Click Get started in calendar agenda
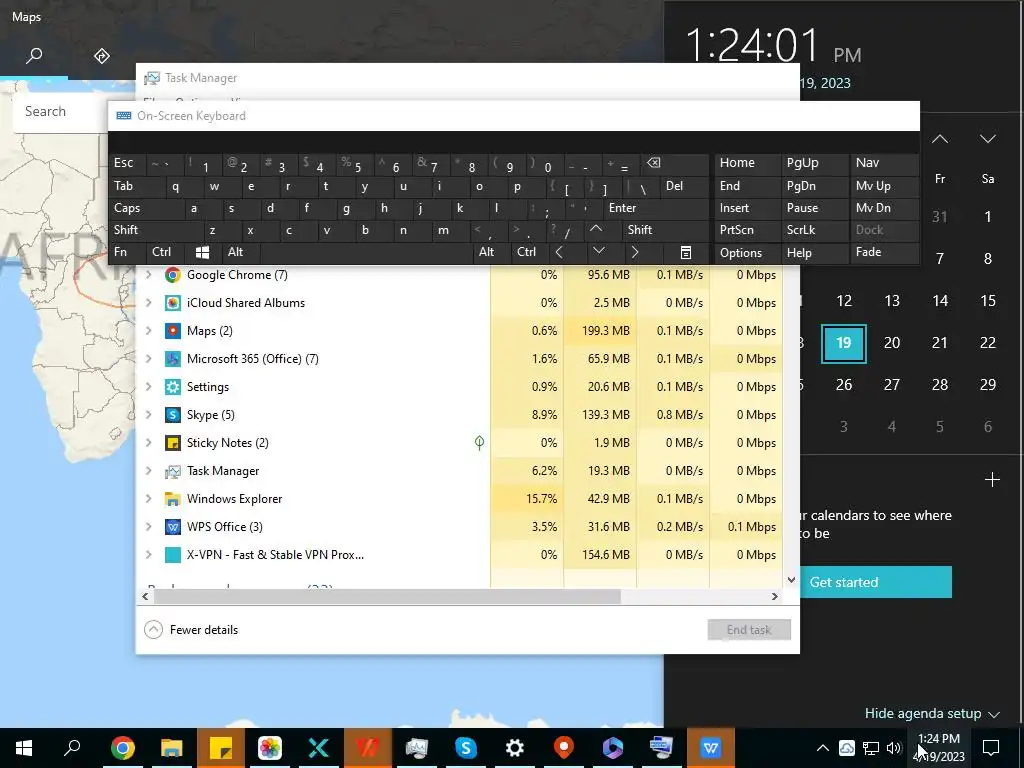Screen dimensions: 1024x768 875,582
